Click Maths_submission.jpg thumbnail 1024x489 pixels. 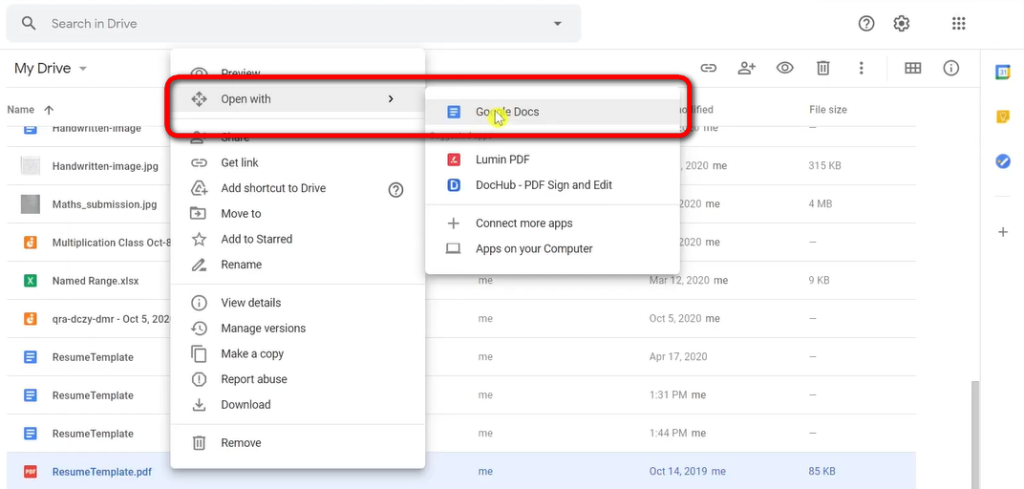[x=30, y=204]
